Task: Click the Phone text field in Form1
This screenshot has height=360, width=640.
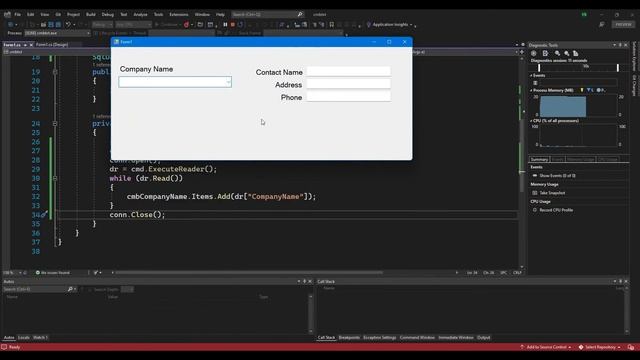Action: click(348, 97)
